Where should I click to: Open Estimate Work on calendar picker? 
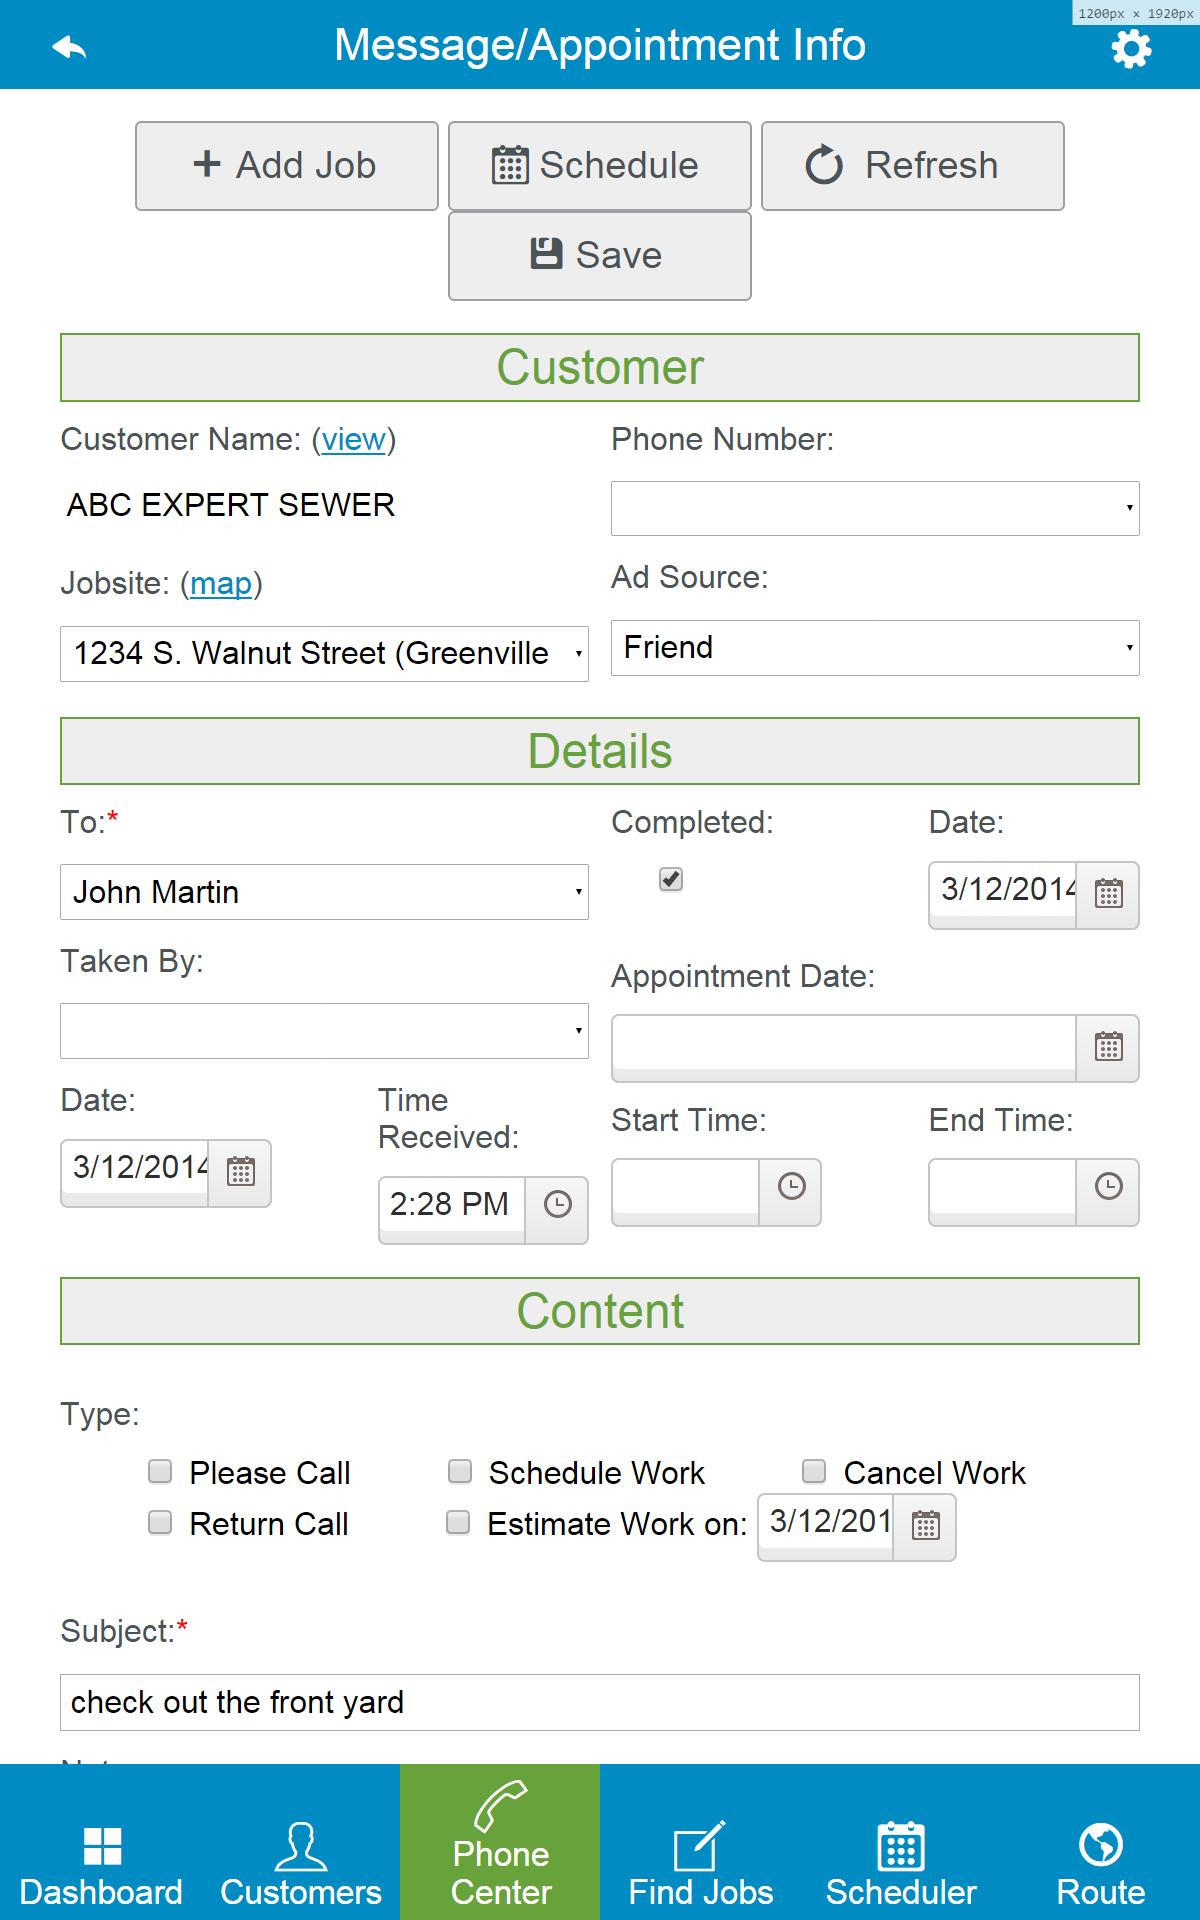pos(925,1525)
